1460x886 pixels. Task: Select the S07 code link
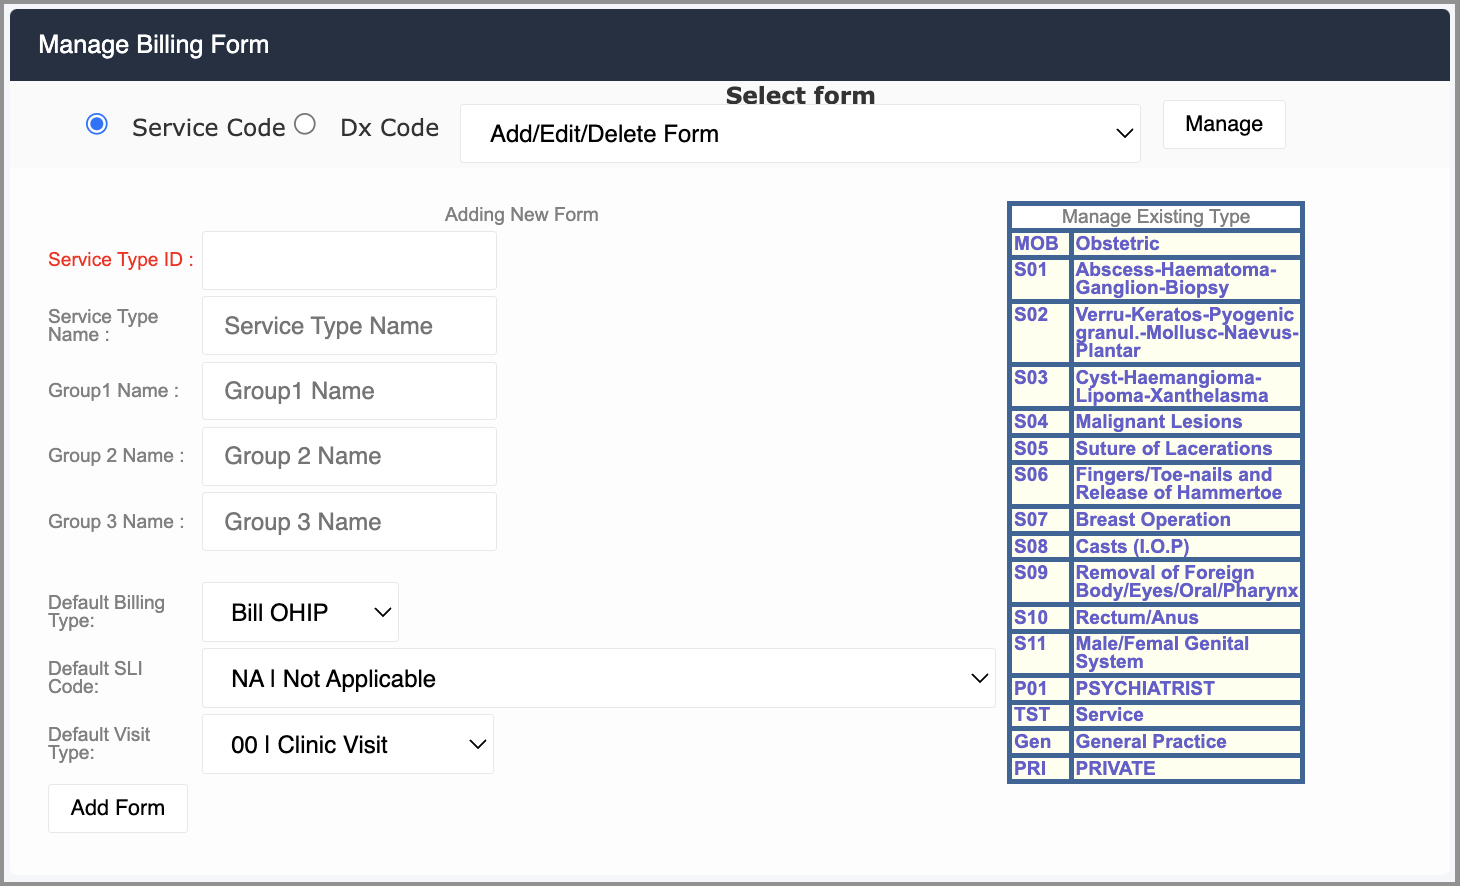pos(1031,519)
